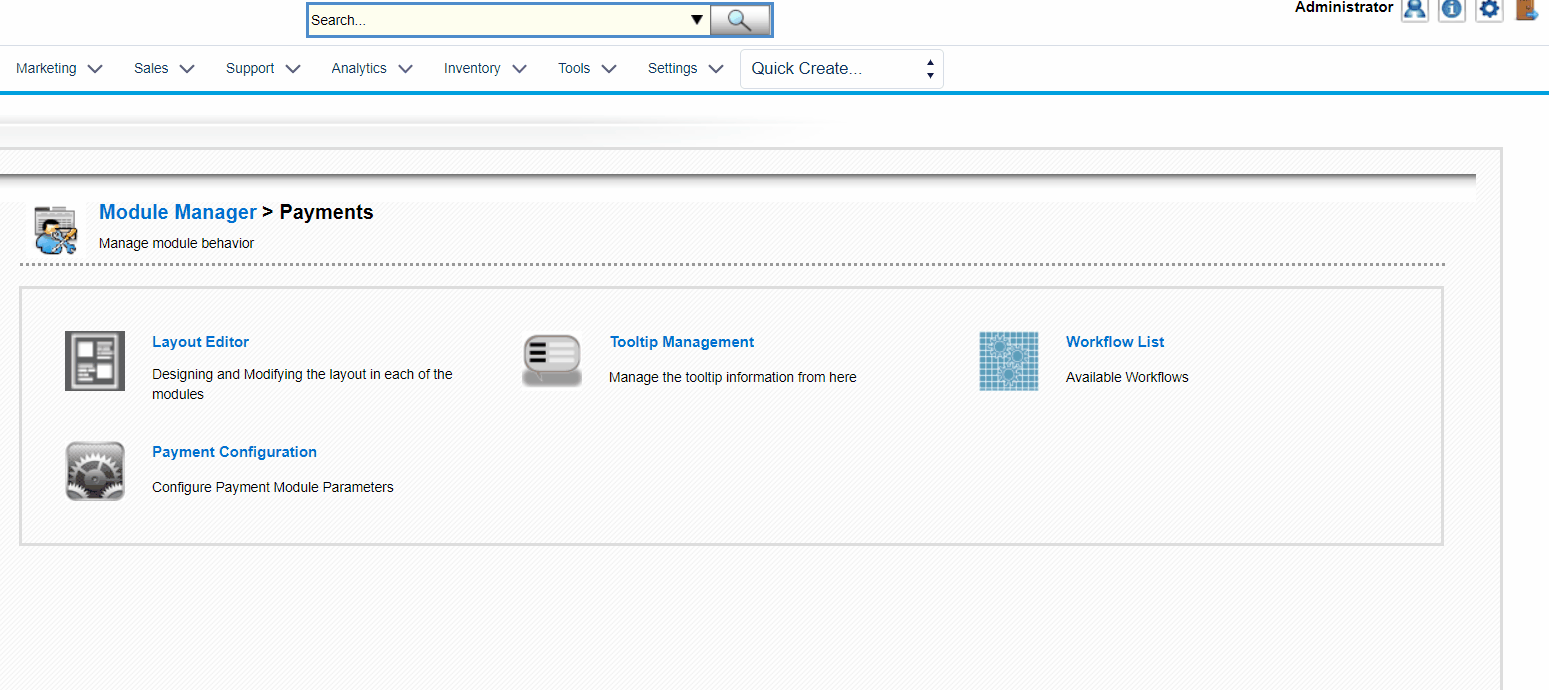Open the Workflow List link
Viewport: 1549px width, 690px height.
tap(1115, 342)
